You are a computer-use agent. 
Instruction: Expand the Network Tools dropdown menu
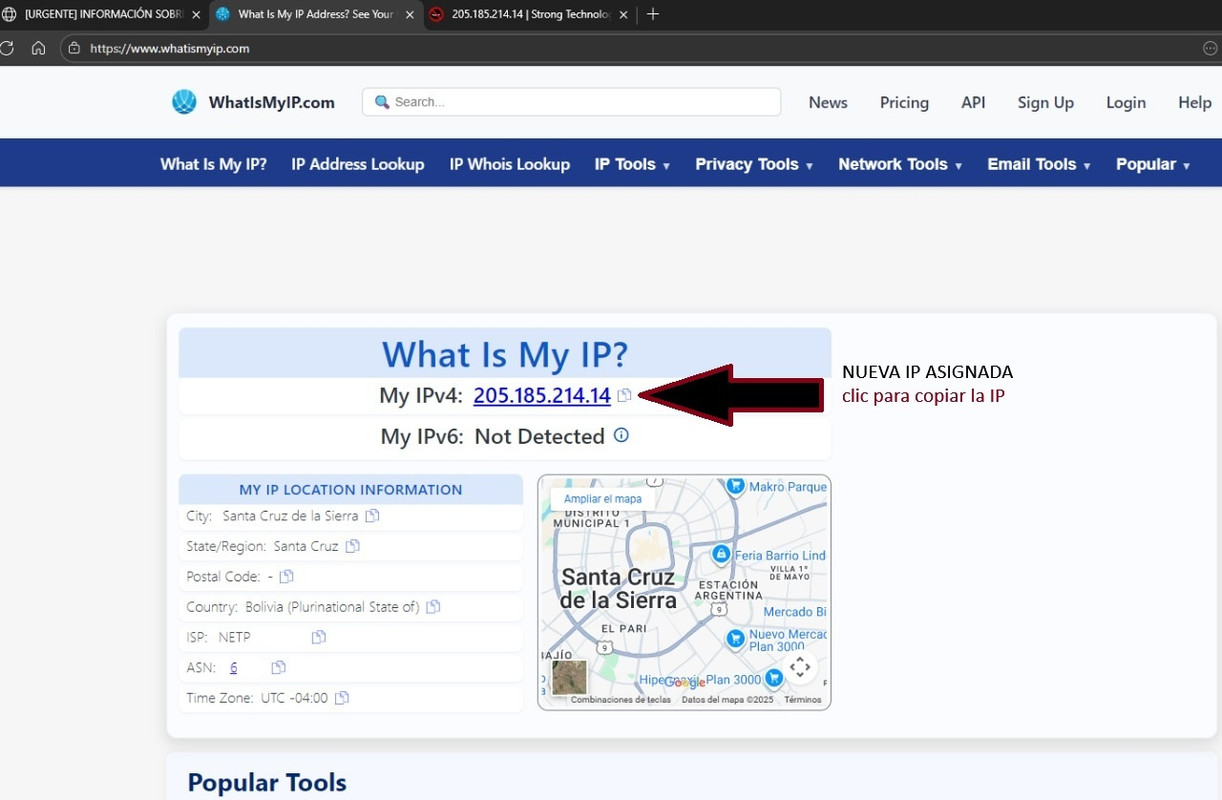(900, 164)
